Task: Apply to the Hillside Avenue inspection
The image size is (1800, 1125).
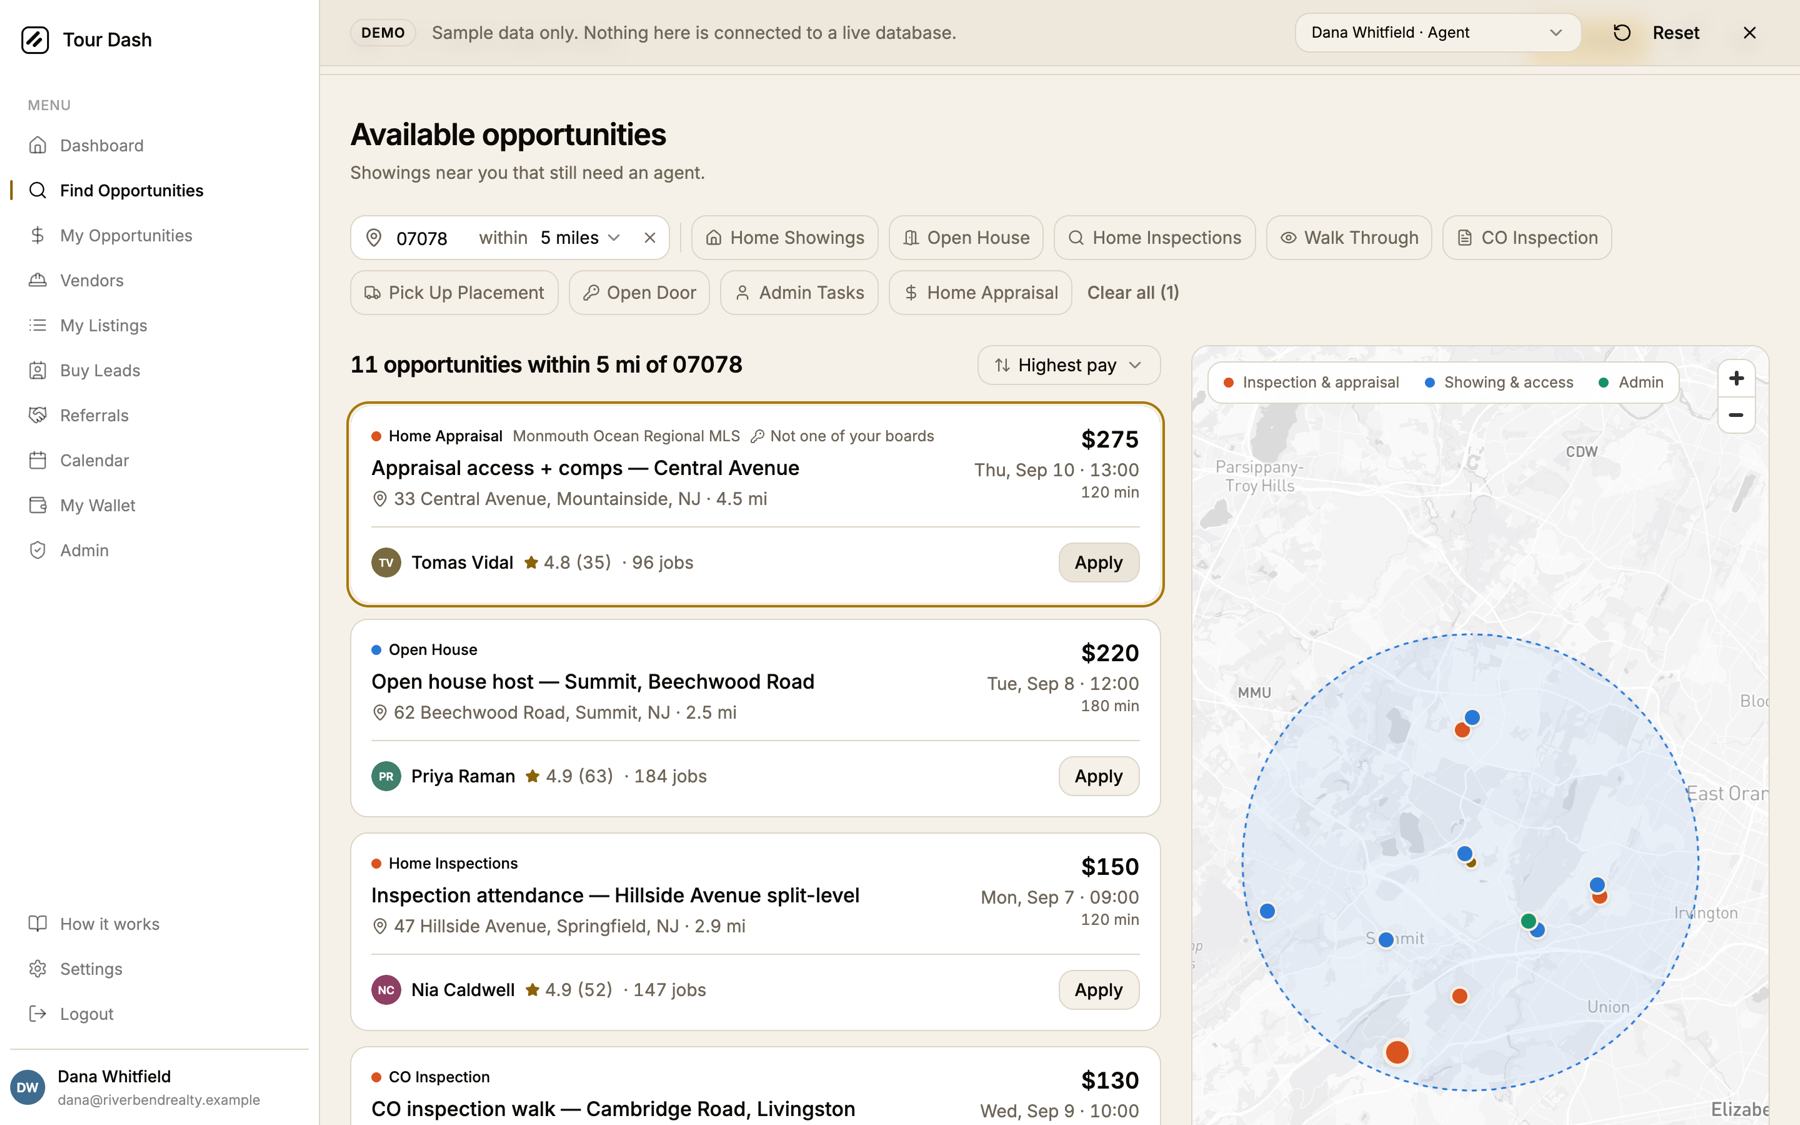Action: coord(1098,990)
